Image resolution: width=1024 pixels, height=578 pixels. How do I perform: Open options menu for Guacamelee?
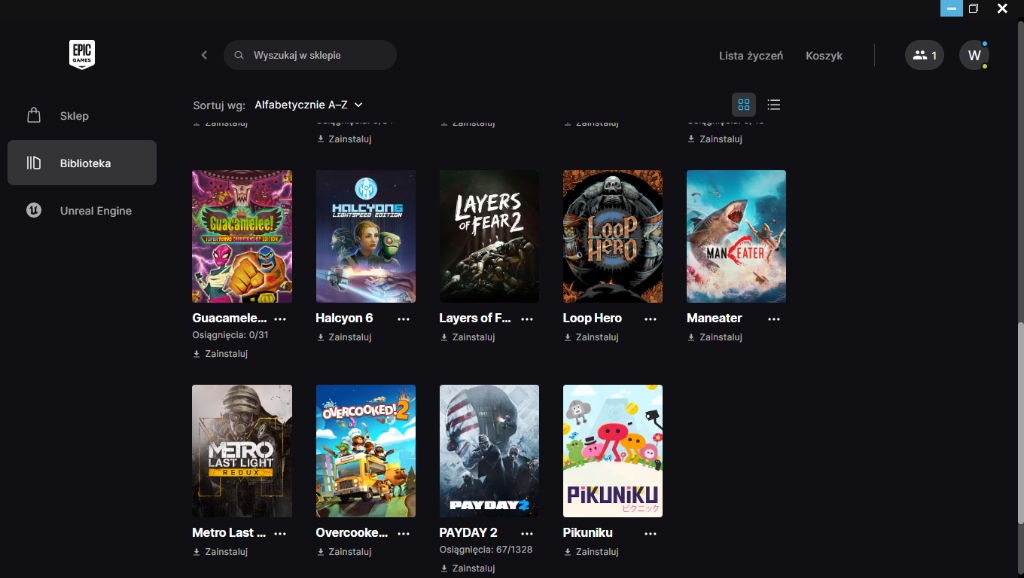coord(280,319)
